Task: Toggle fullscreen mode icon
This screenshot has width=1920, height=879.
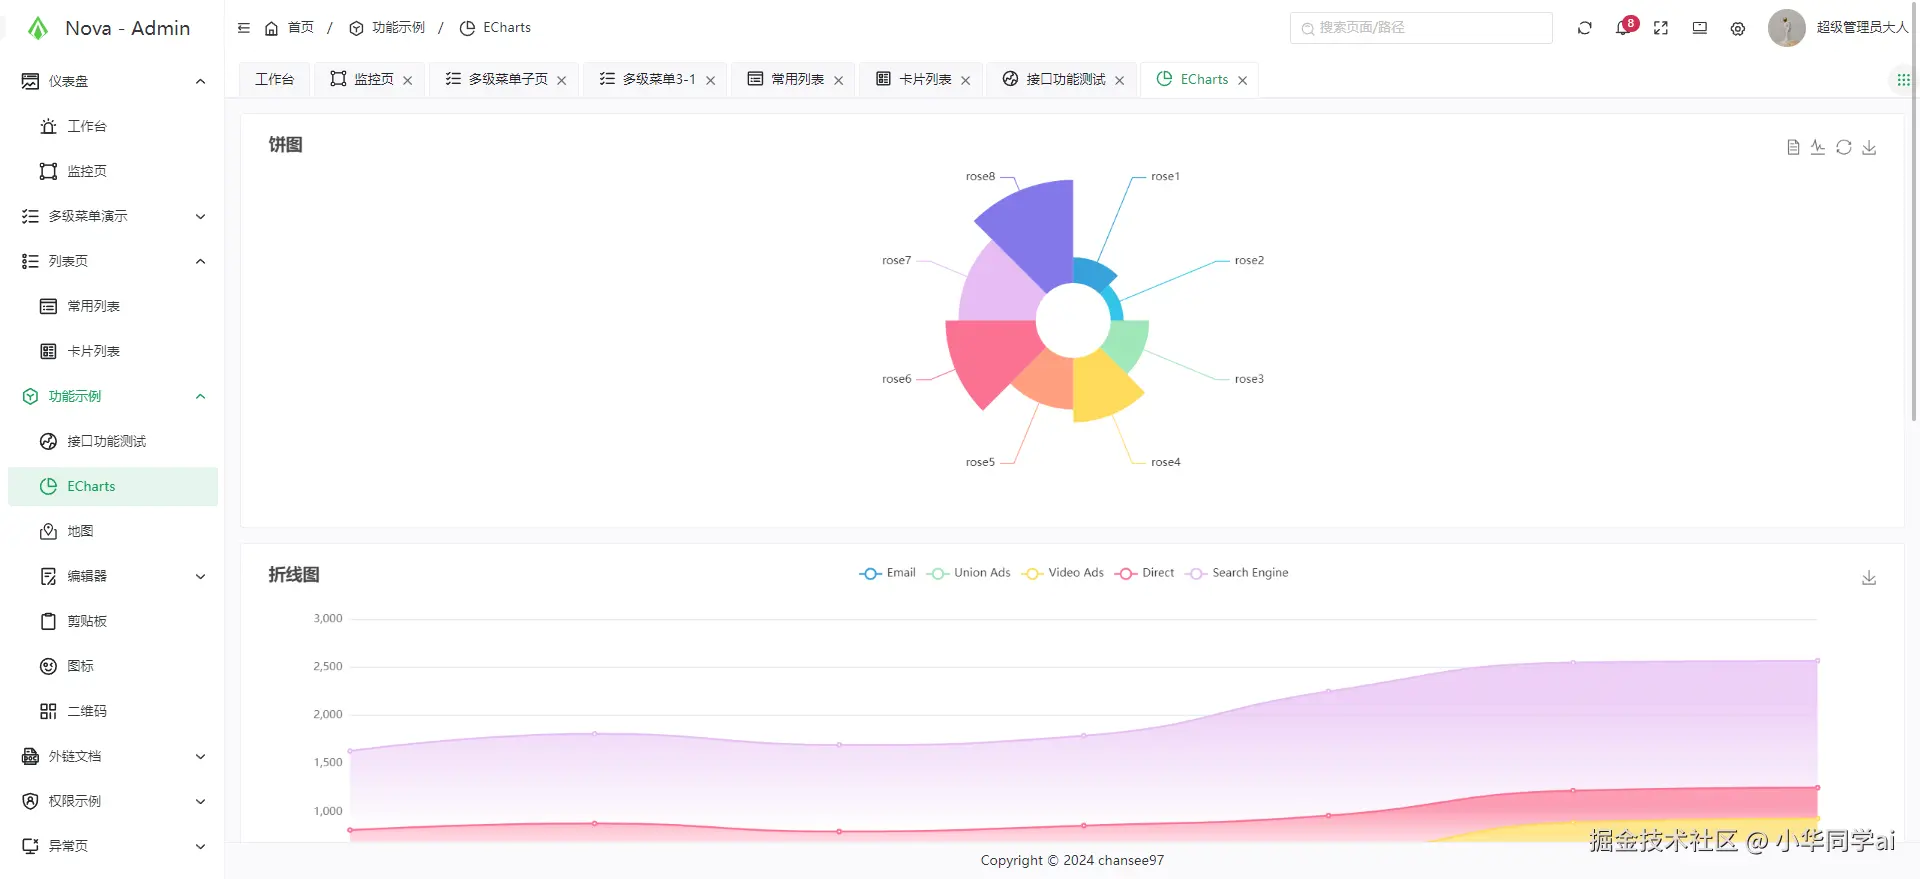Action: point(1661,28)
